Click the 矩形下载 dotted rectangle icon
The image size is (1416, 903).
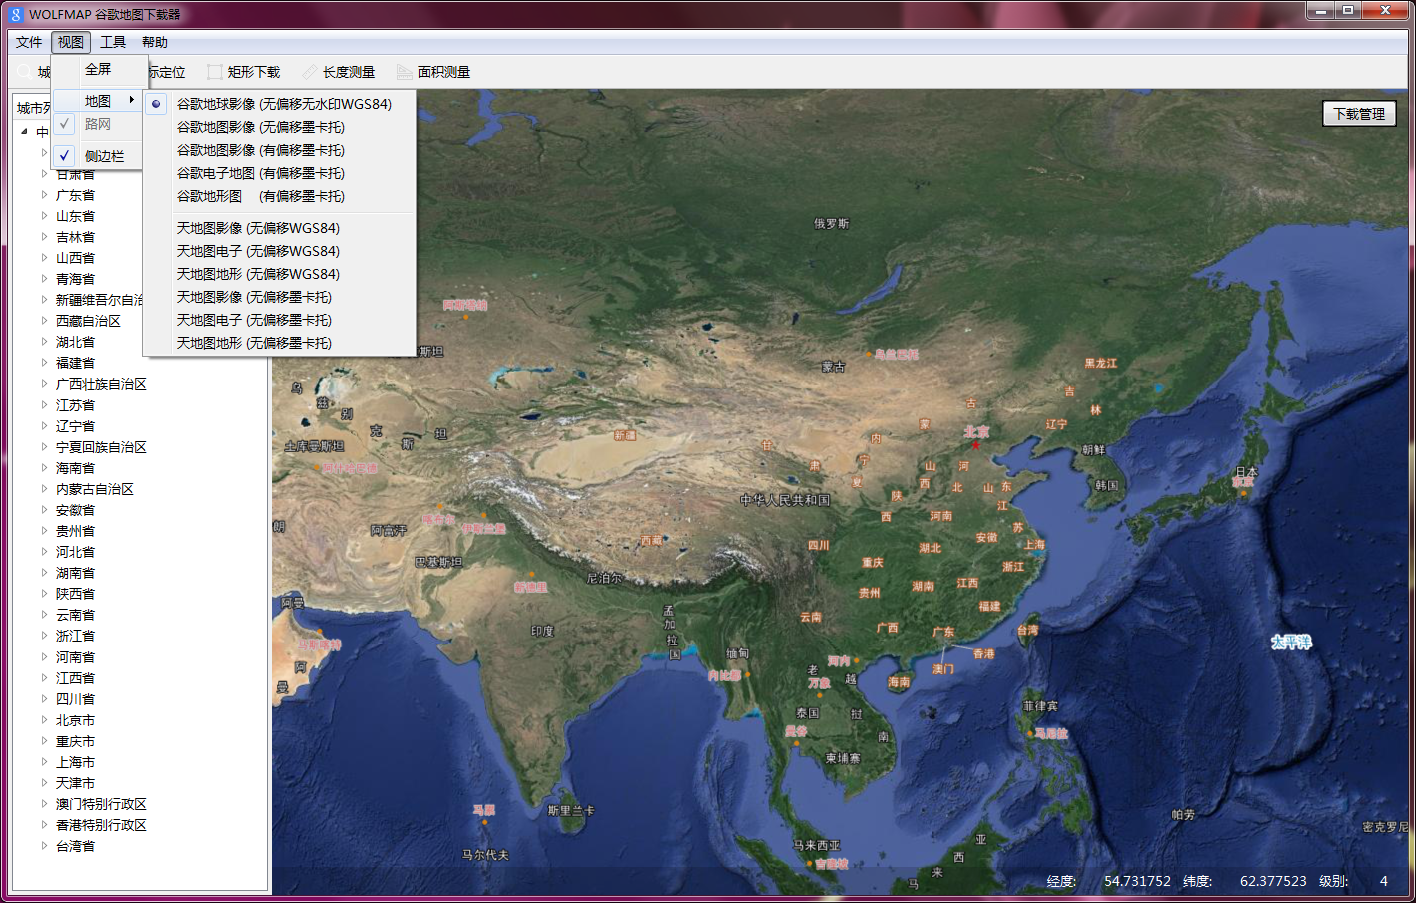(214, 72)
